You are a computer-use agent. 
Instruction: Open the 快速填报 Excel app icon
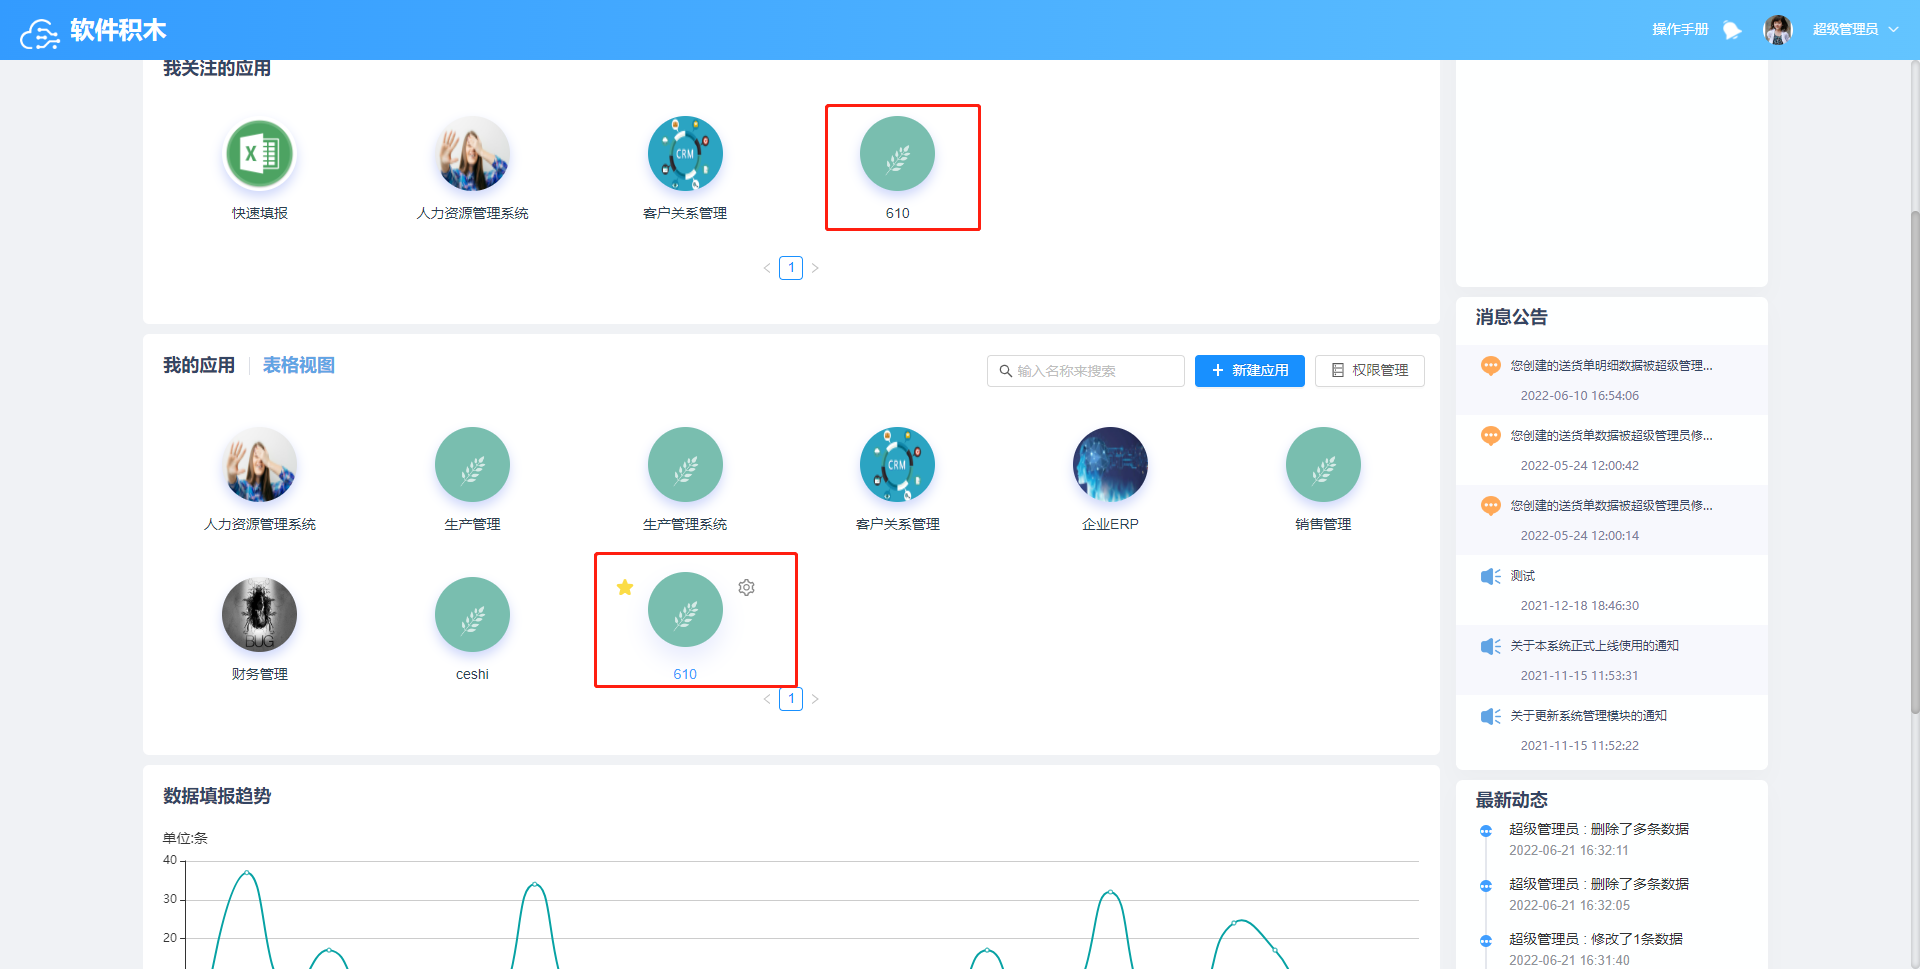[x=259, y=154]
